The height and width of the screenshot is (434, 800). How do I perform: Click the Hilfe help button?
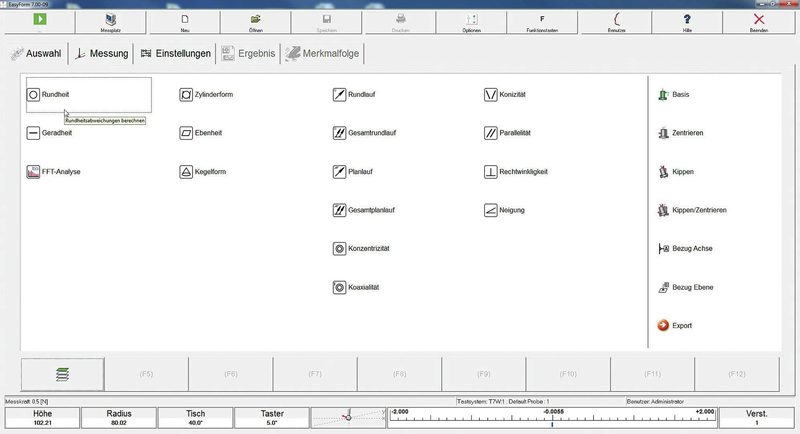coord(687,21)
